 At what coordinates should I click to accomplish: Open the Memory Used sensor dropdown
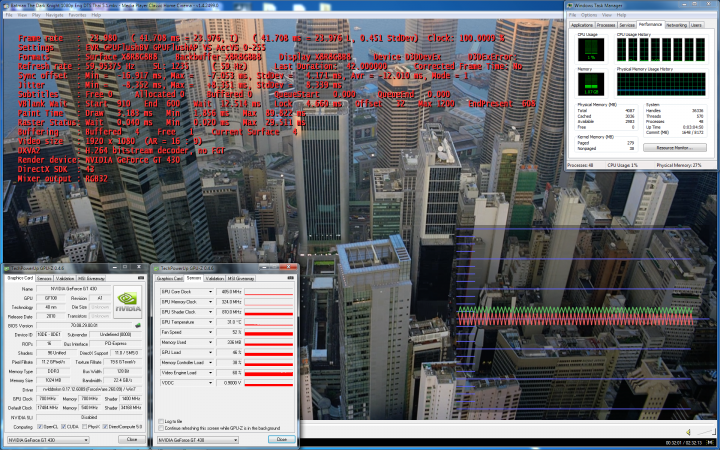coord(210,342)
